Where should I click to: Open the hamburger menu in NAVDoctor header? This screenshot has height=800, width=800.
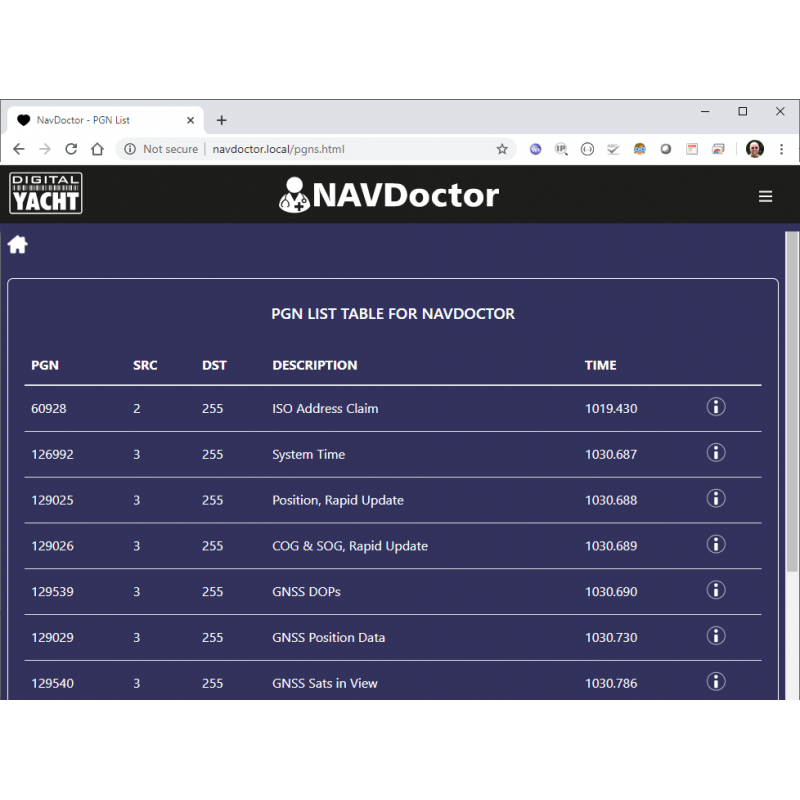pyautogui.click(x=765, y=196)
